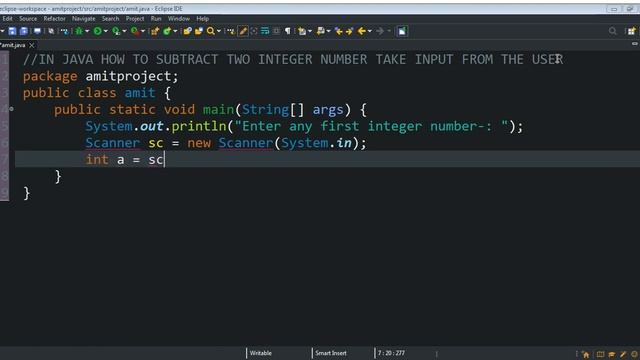Toggle Show Whitespace Characters pilcrow icon
640x360 pixels.
coord(288,31)
